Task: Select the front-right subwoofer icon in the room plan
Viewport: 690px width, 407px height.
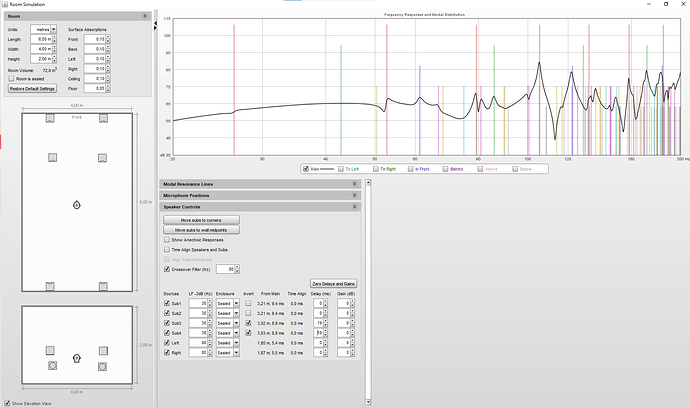Action: [x=103, y=118]
